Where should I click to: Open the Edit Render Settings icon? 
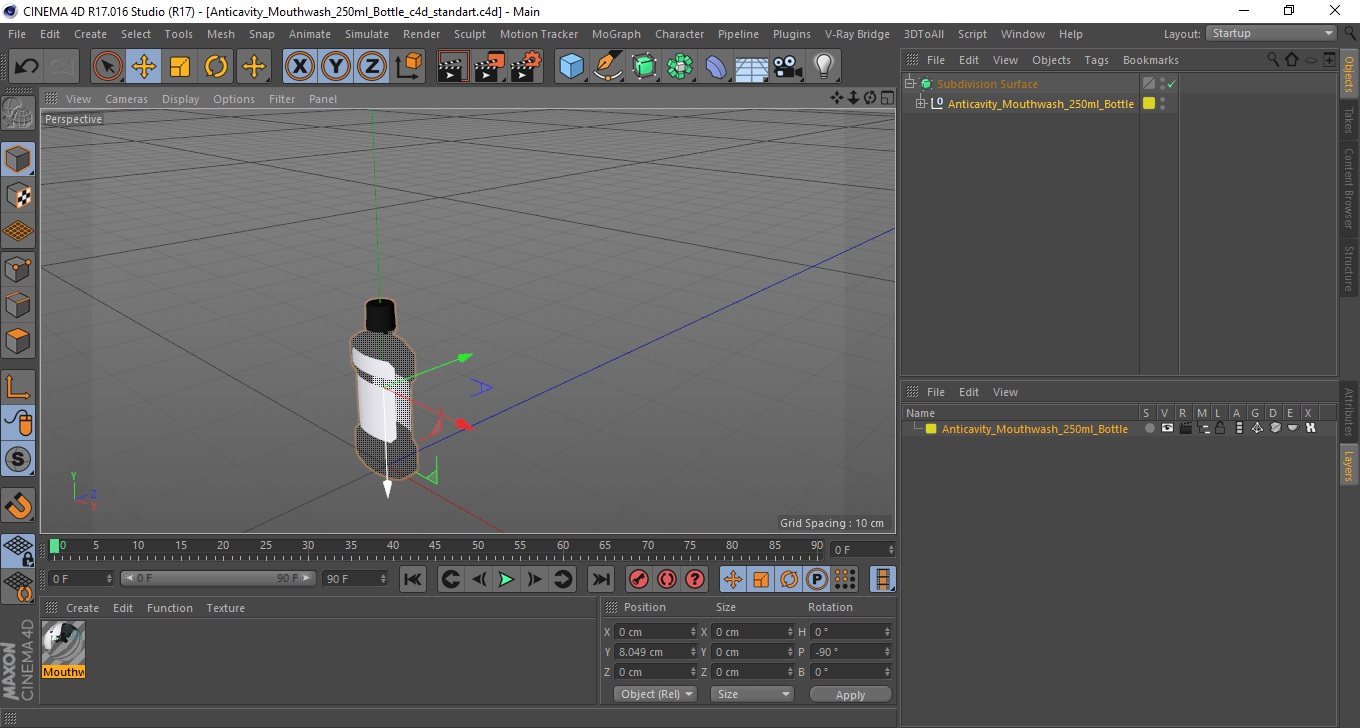[x=525, y=67]
